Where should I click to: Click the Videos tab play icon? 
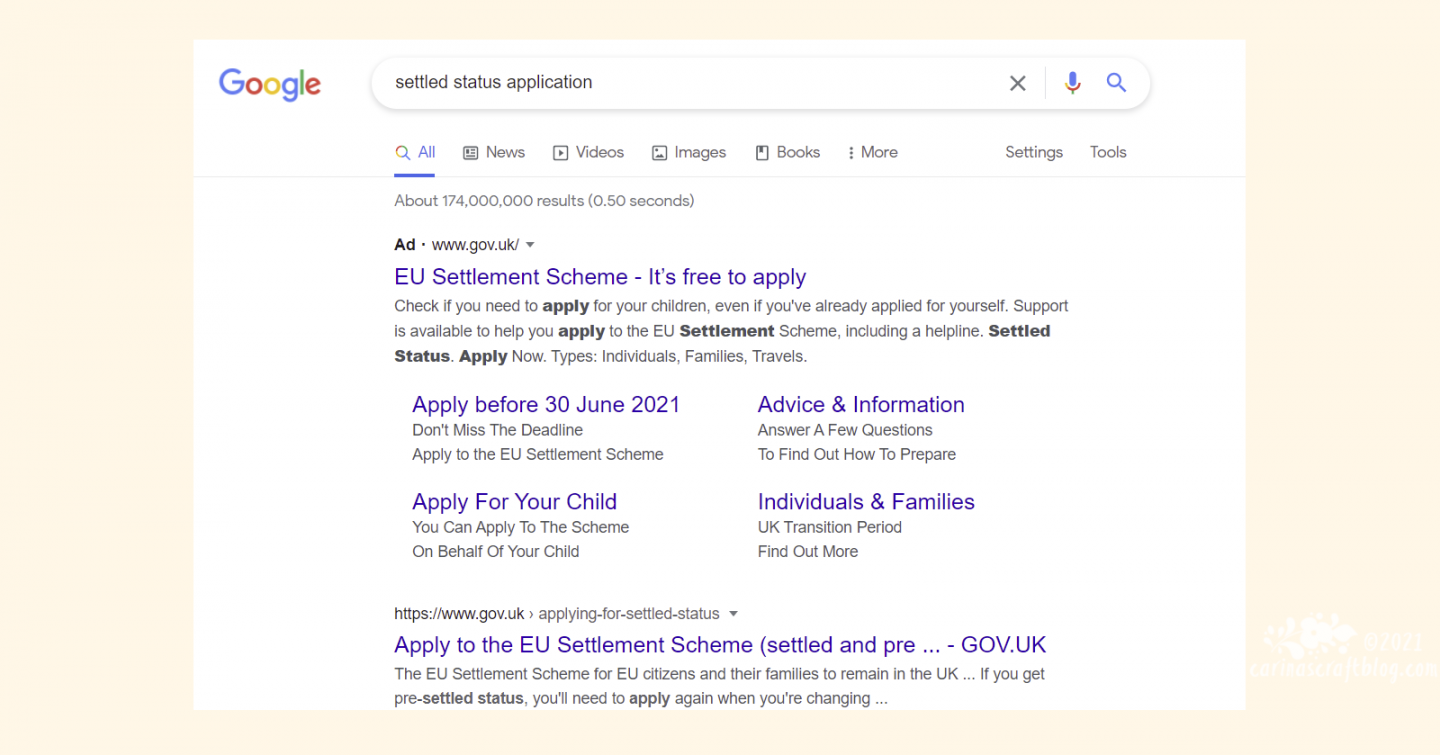[560, 153]
